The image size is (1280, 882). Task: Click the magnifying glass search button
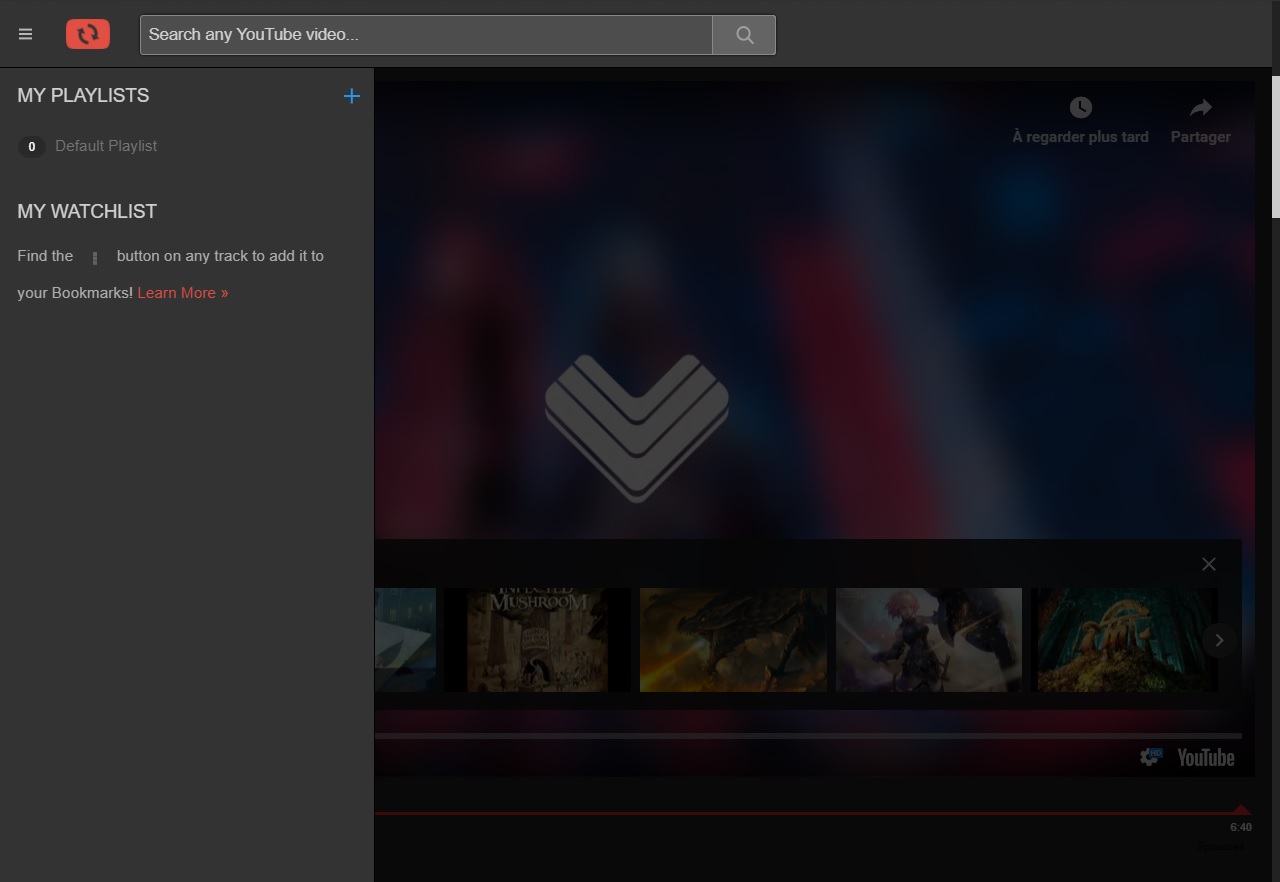(x=744, y=34)
